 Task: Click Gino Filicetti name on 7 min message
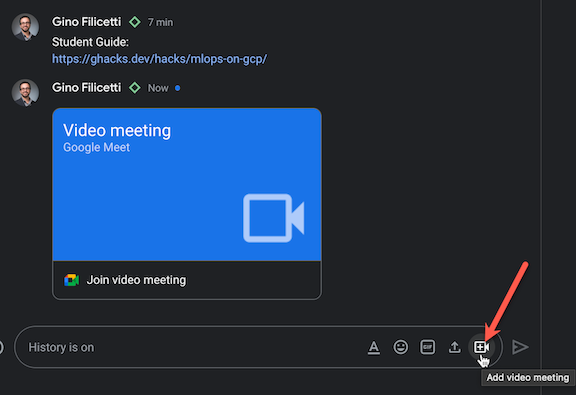tap(86, 22)
